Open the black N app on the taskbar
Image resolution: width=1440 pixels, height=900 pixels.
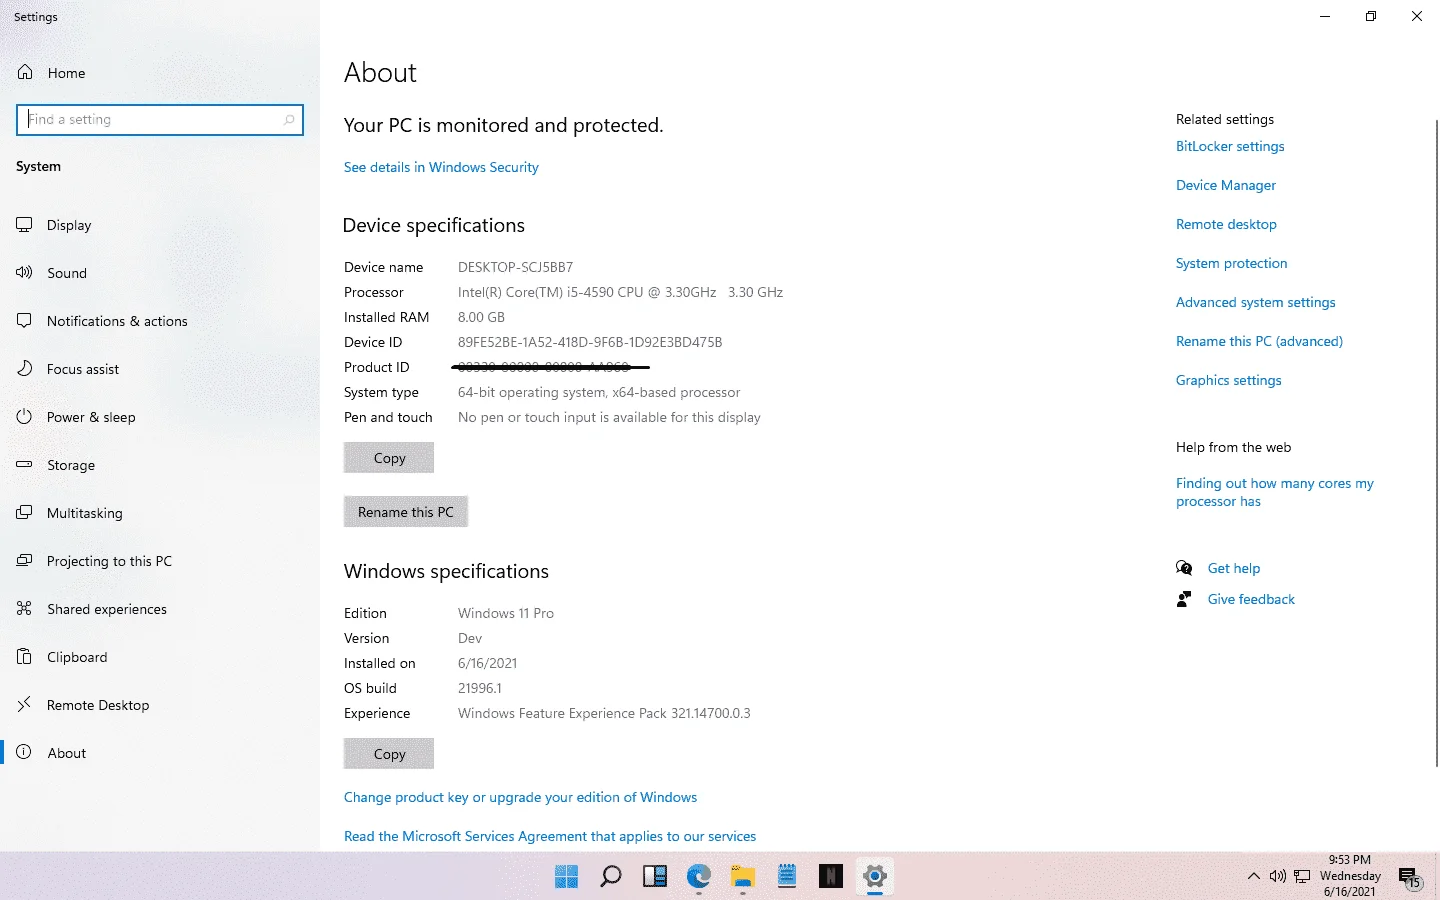pos(831,877)
